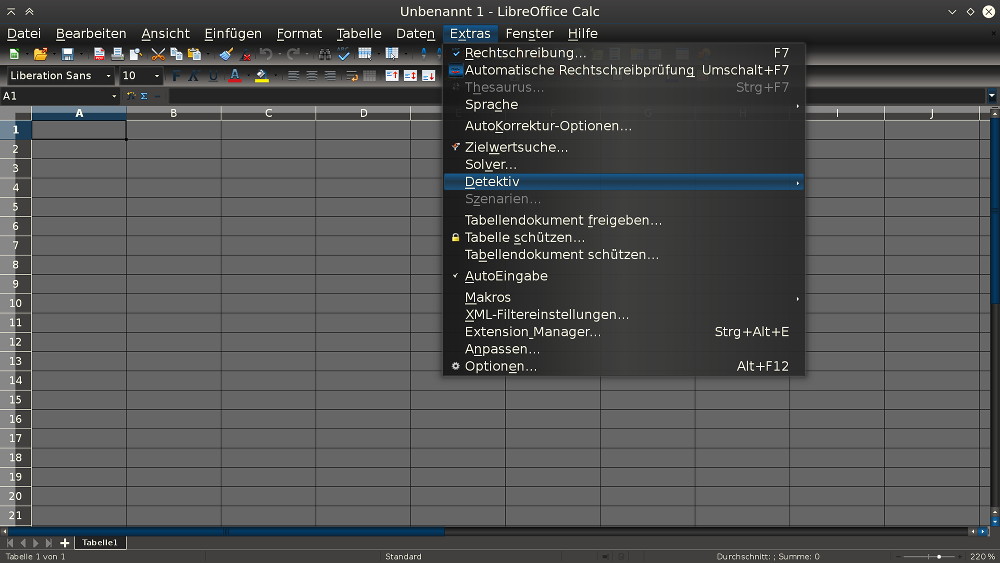Center cell content horizontally
This screenshot has width=1000, height=563.
pos(312,76)
